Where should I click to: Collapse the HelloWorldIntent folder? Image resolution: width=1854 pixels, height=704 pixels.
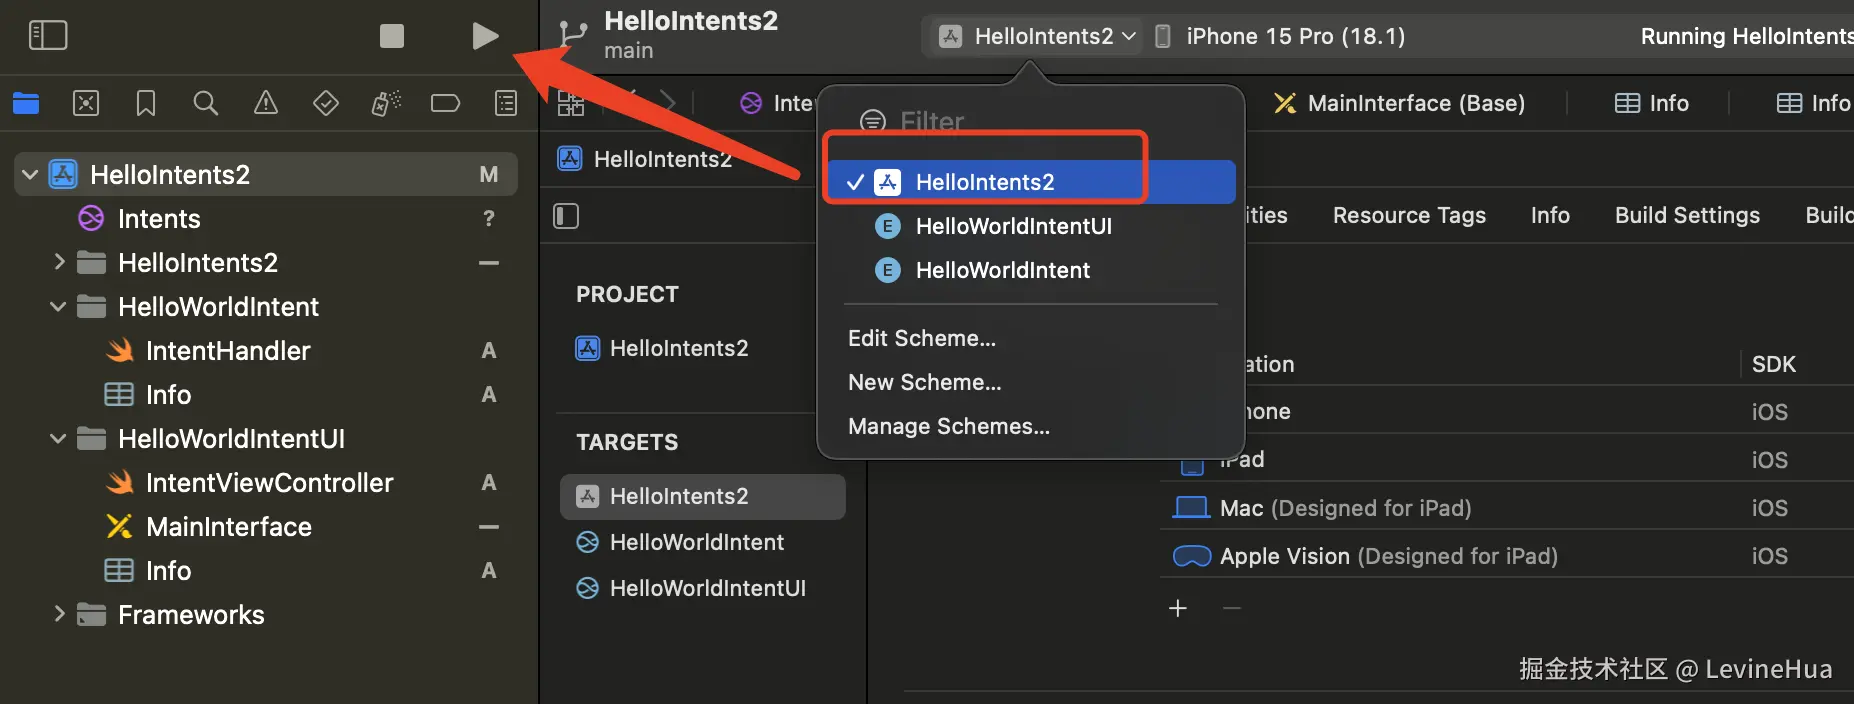click(x=58, y=307)
